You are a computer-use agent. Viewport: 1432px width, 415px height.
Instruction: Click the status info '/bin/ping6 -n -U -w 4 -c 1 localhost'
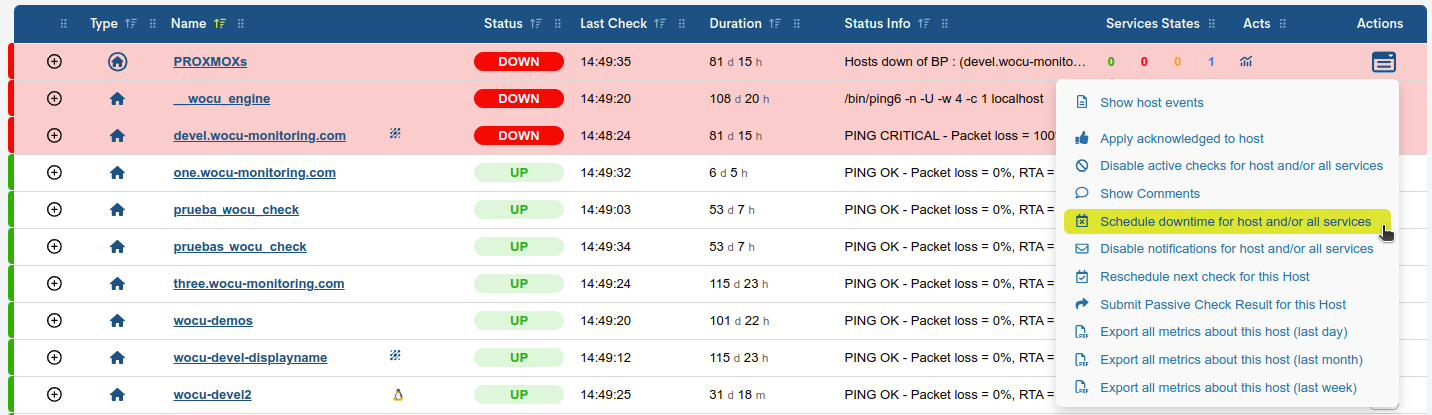[x=944, y=99]
